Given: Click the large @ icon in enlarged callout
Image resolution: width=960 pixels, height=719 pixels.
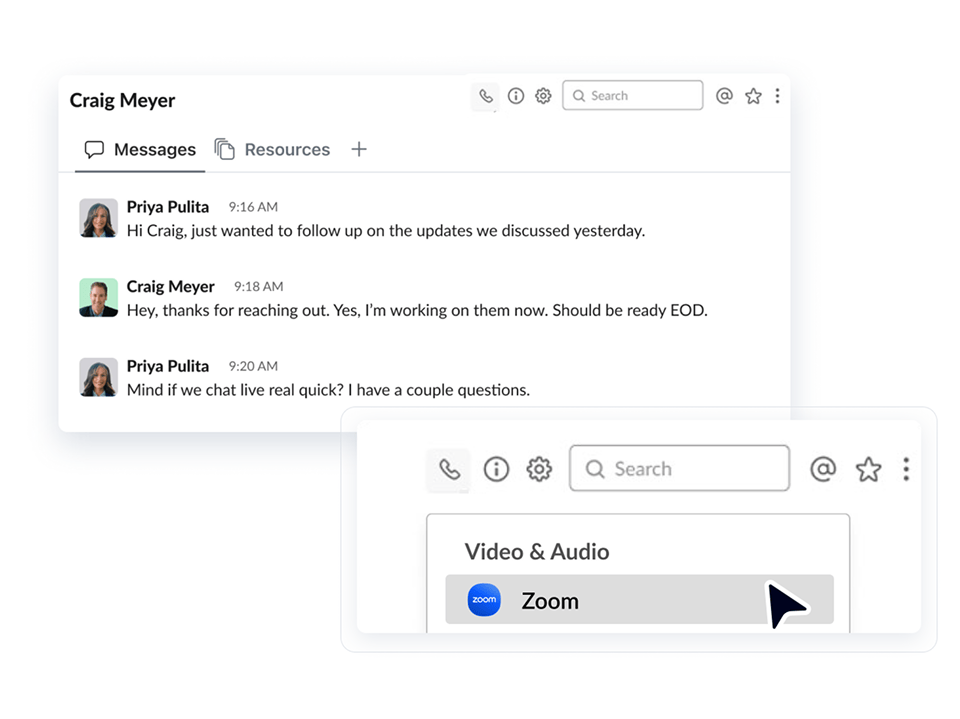Looking at the screenshot, I should click(823, 469).
